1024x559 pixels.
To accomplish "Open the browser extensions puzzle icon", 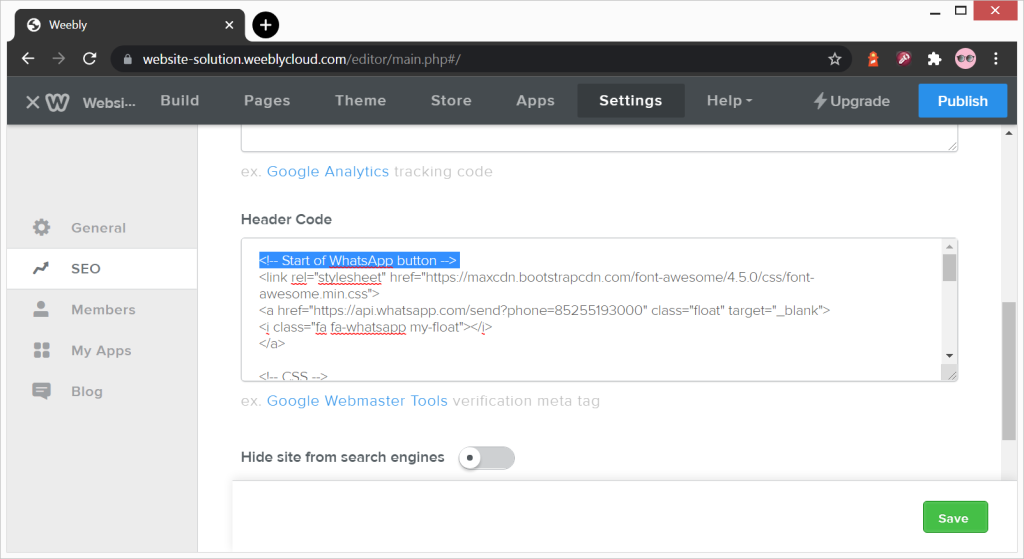I will [935, 59].
